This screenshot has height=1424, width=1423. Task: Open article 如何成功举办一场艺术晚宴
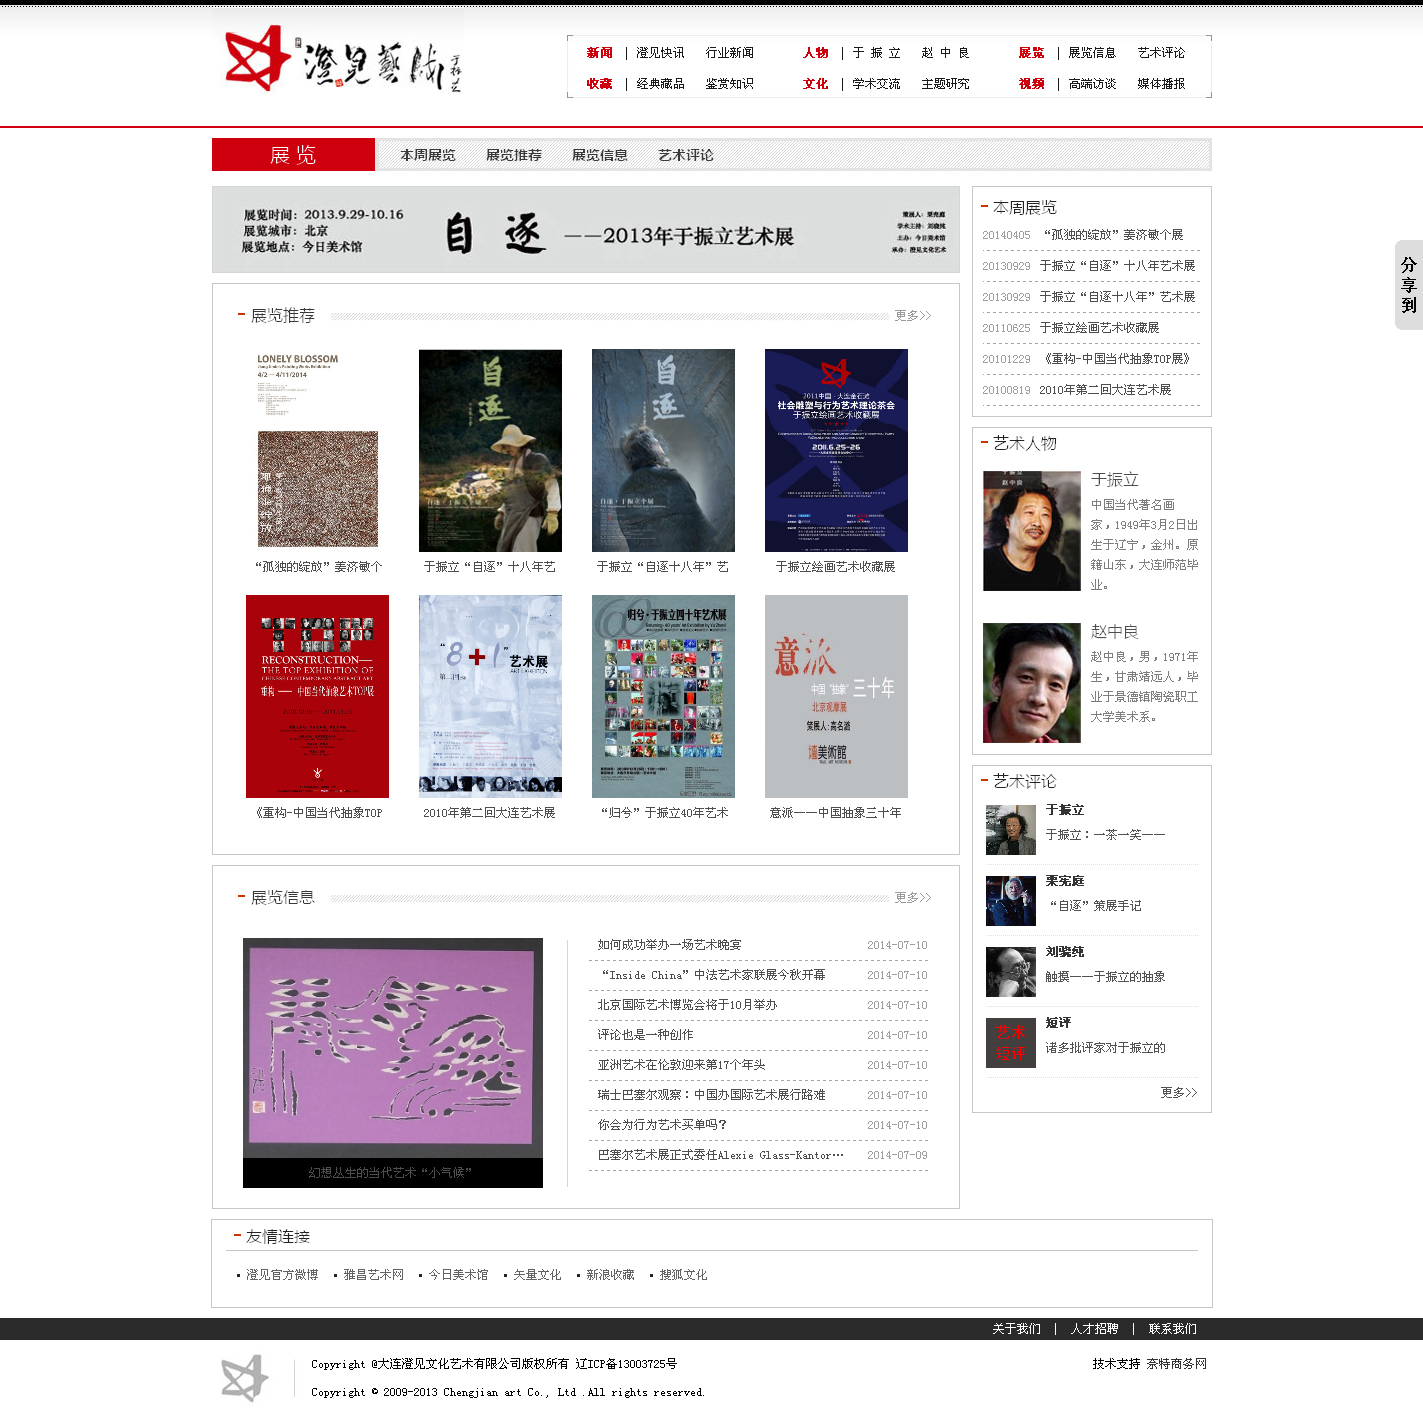(669, 945)
